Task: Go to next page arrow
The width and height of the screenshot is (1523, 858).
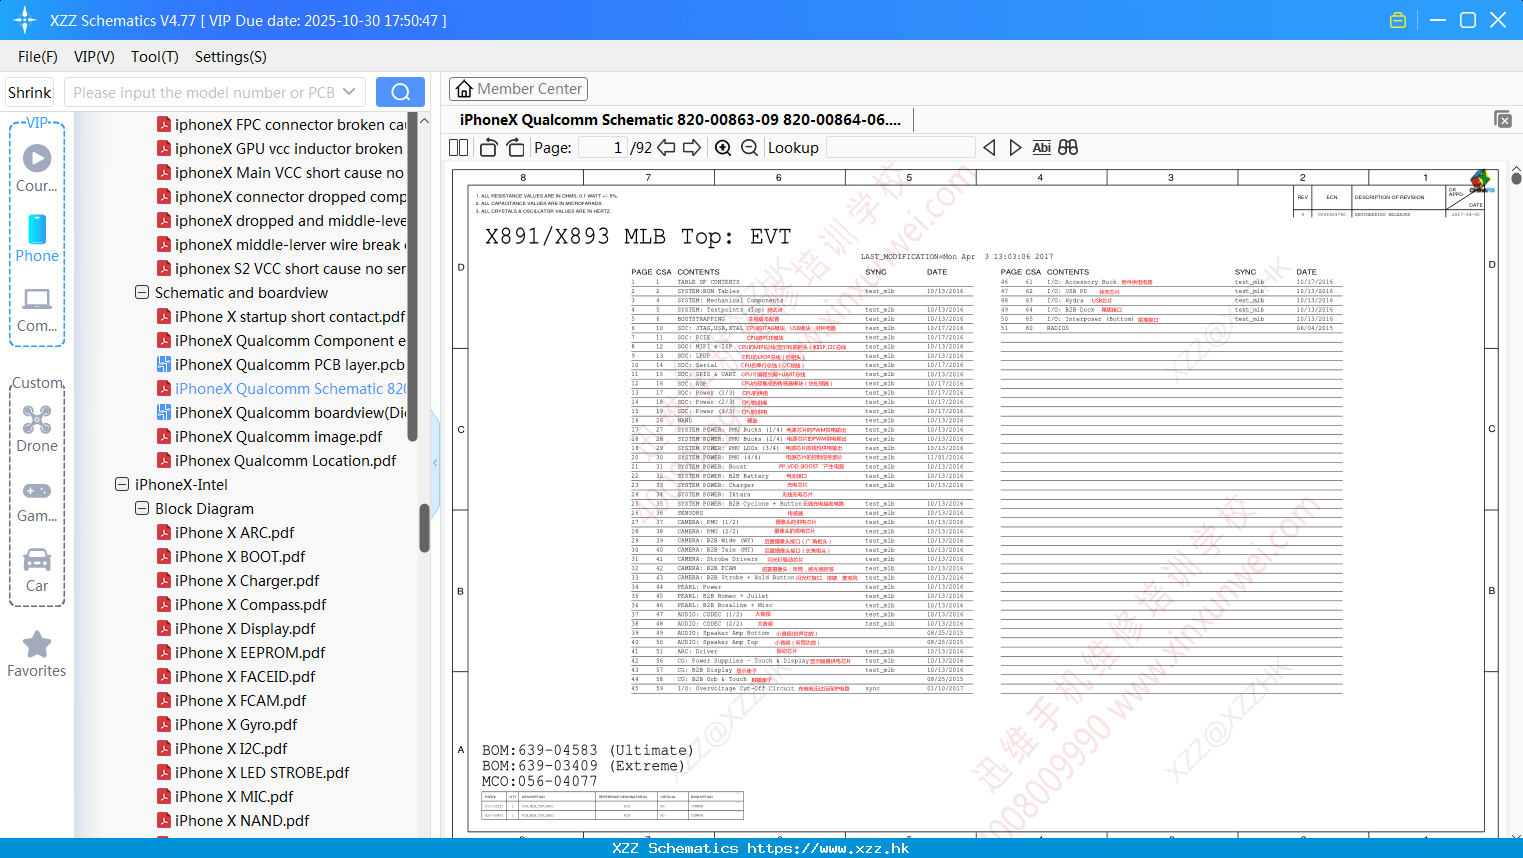Action: 692,148
